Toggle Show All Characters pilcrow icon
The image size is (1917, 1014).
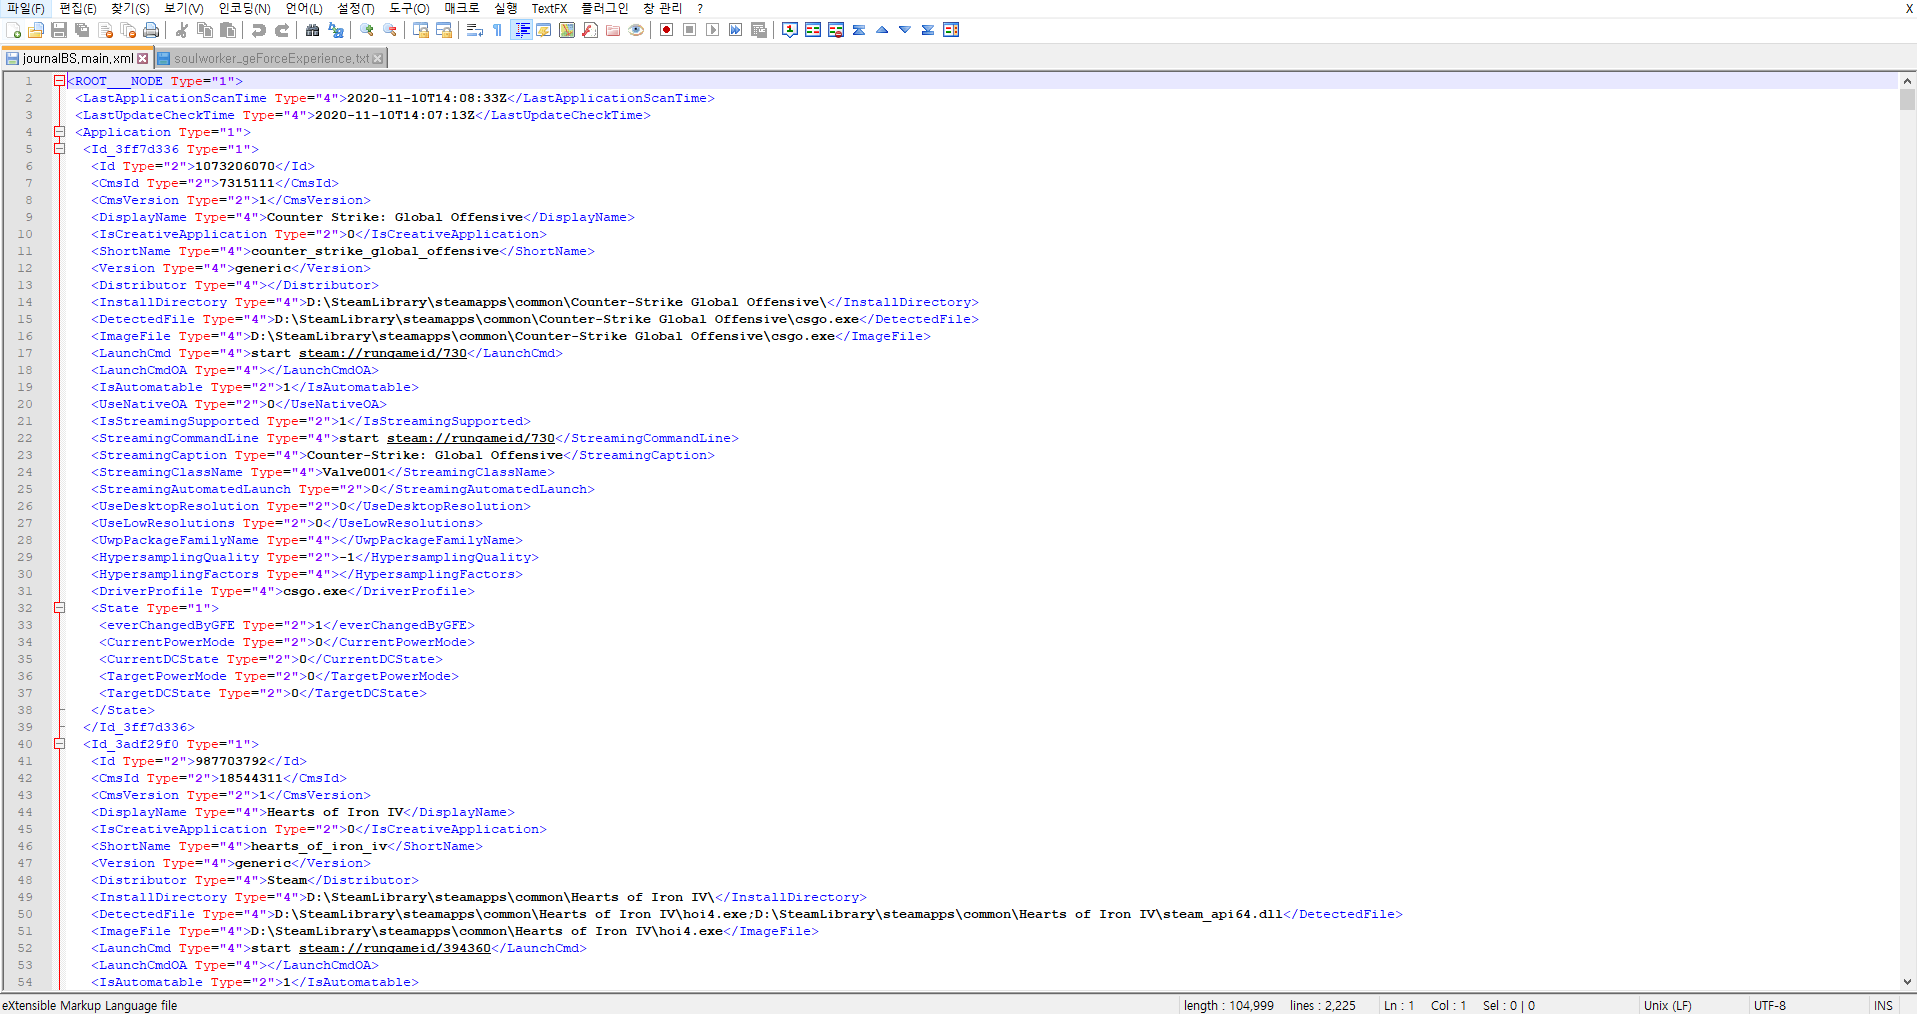tap(498, 30)
